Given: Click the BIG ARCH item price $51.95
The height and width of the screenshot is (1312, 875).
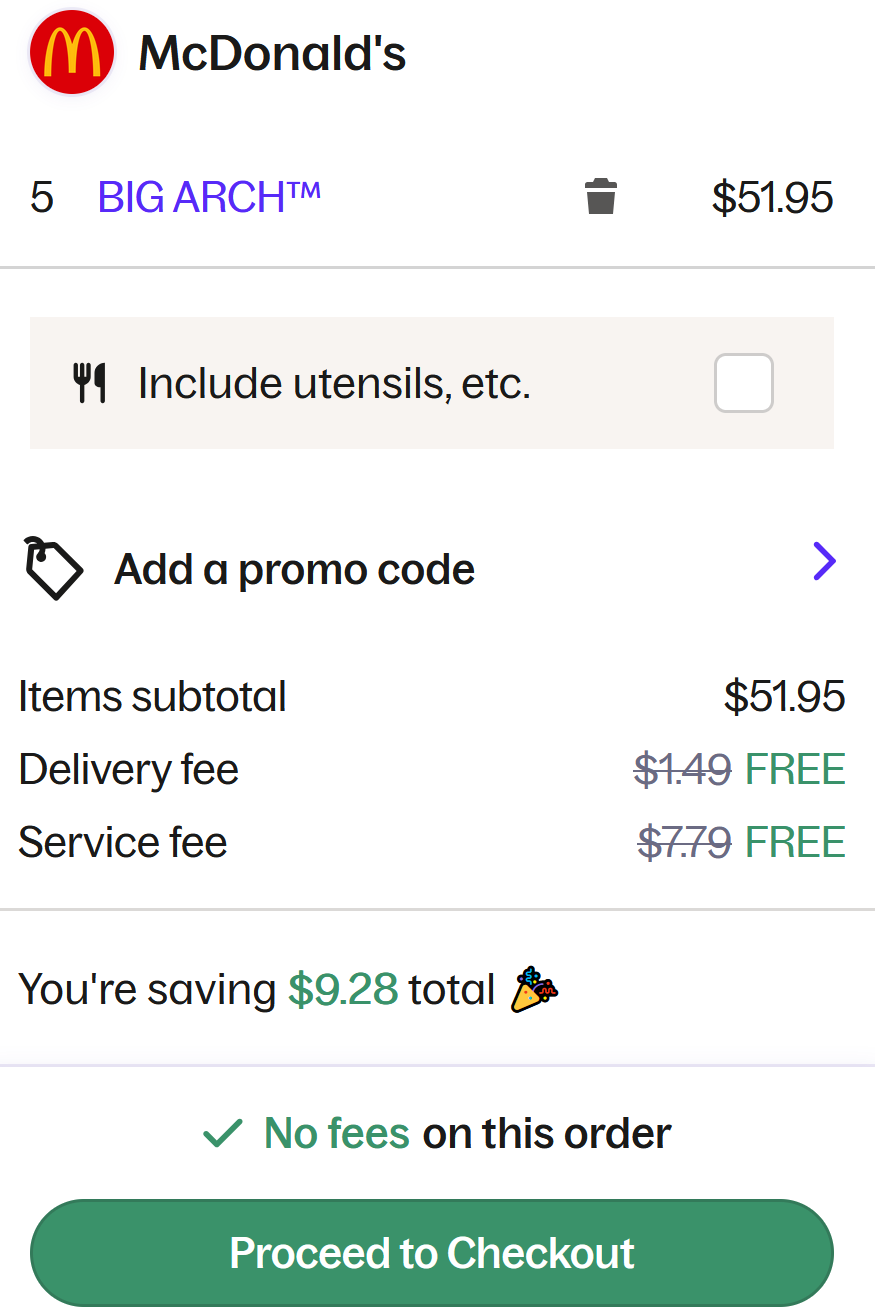Looking at the screenshot, I should click(x=772, y=197).
